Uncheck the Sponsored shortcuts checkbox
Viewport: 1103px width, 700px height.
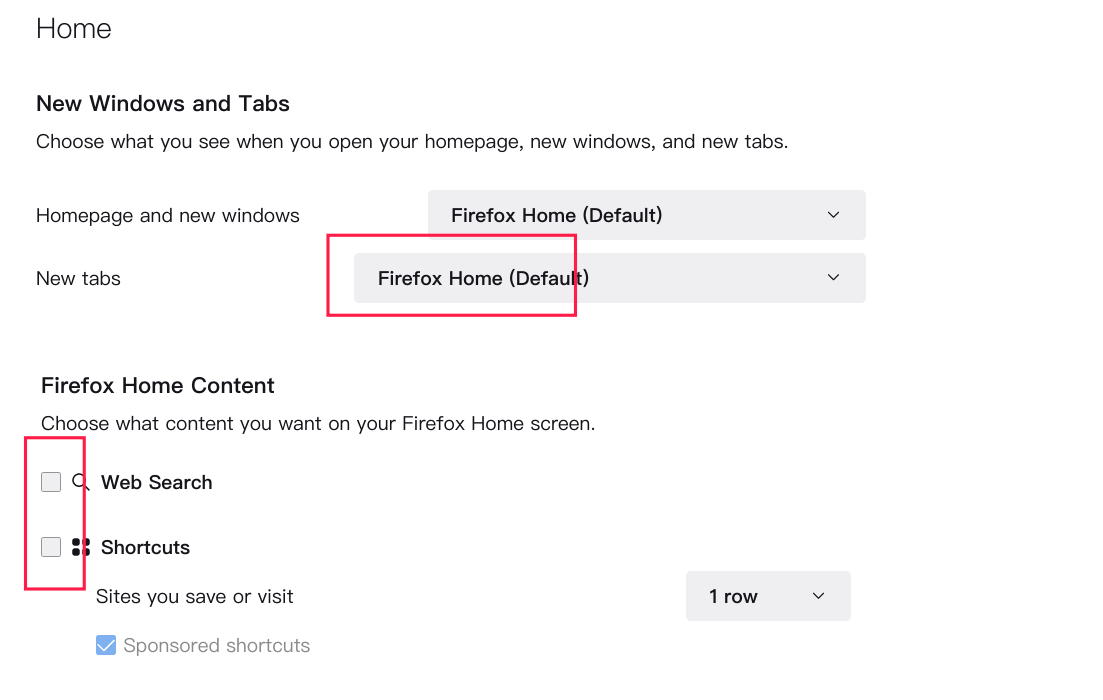point(106,645)
